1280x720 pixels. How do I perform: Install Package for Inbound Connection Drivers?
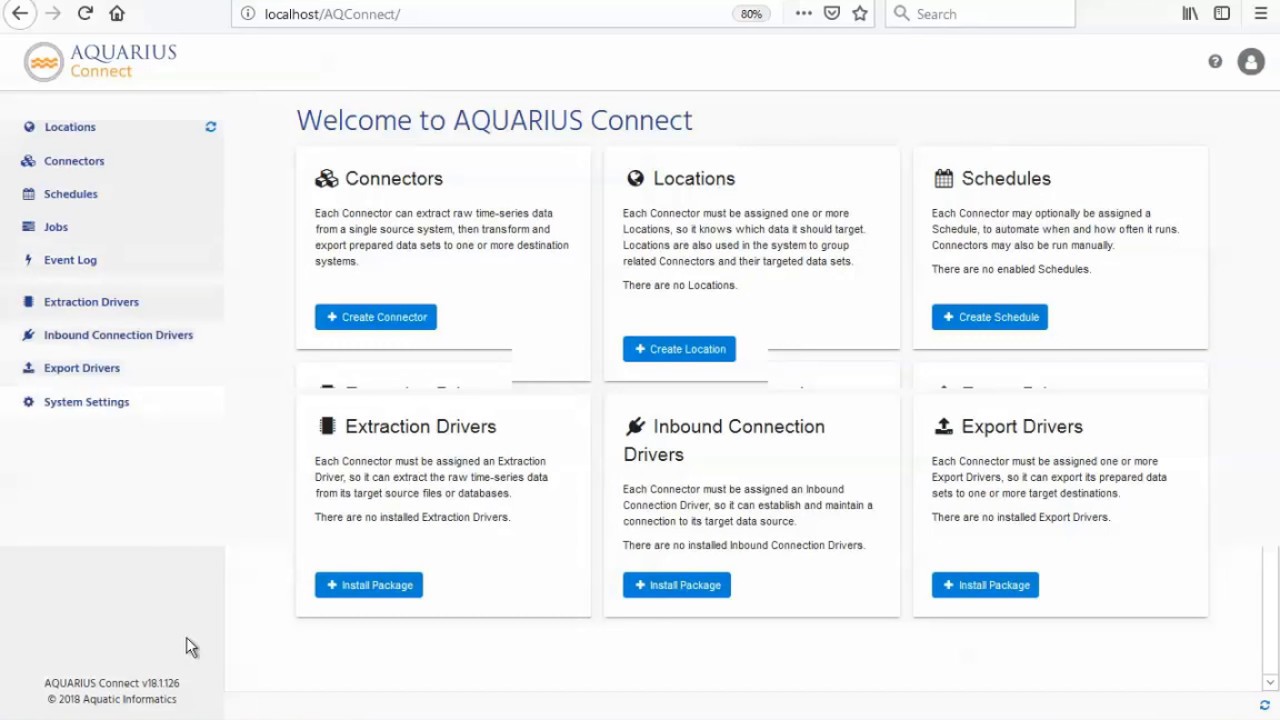pyautogui.click(x=677, y=585)
